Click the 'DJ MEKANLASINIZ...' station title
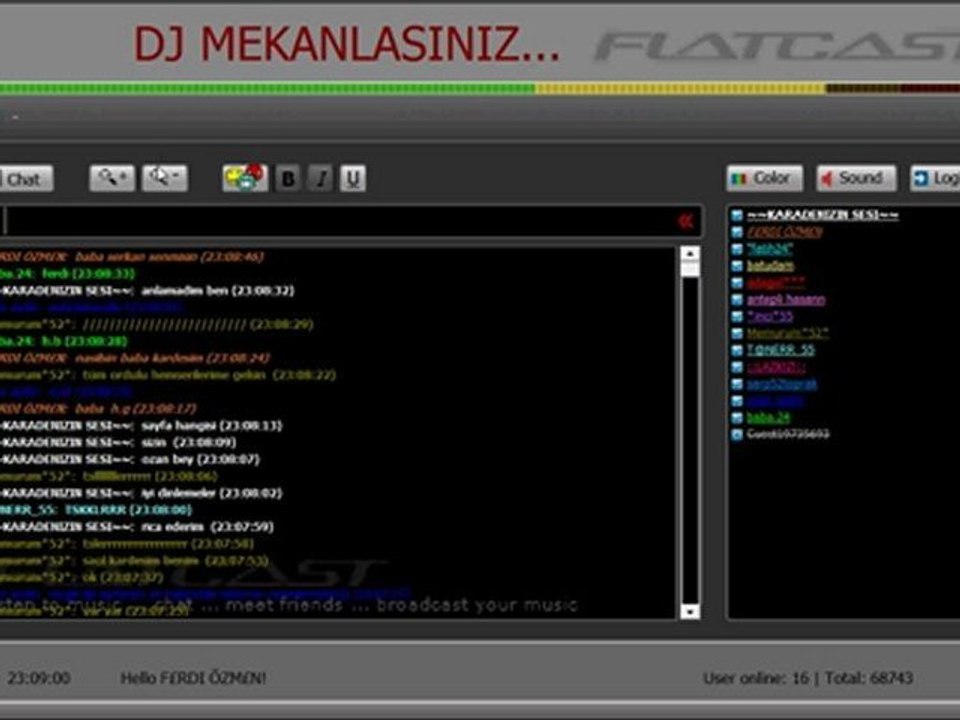960x720 pixels. pos(347,44)
